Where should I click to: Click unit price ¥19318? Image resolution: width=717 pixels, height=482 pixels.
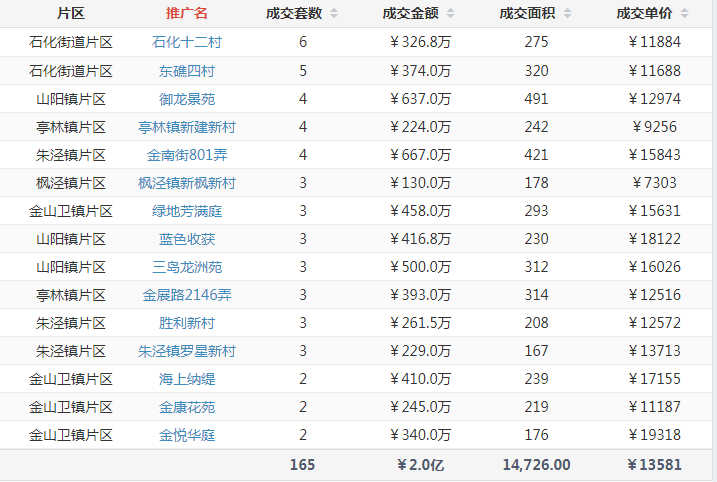[654, 435]
